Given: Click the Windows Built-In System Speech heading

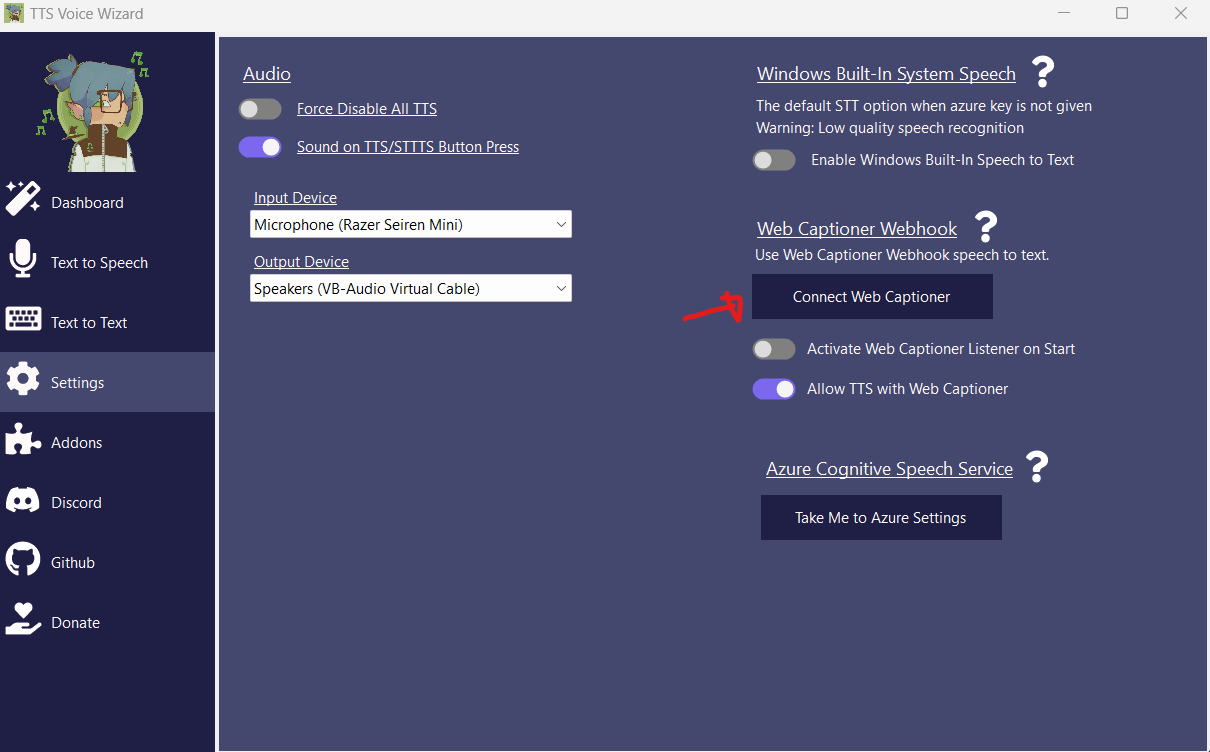Looking at the screenshot, I should click(886, 74).
